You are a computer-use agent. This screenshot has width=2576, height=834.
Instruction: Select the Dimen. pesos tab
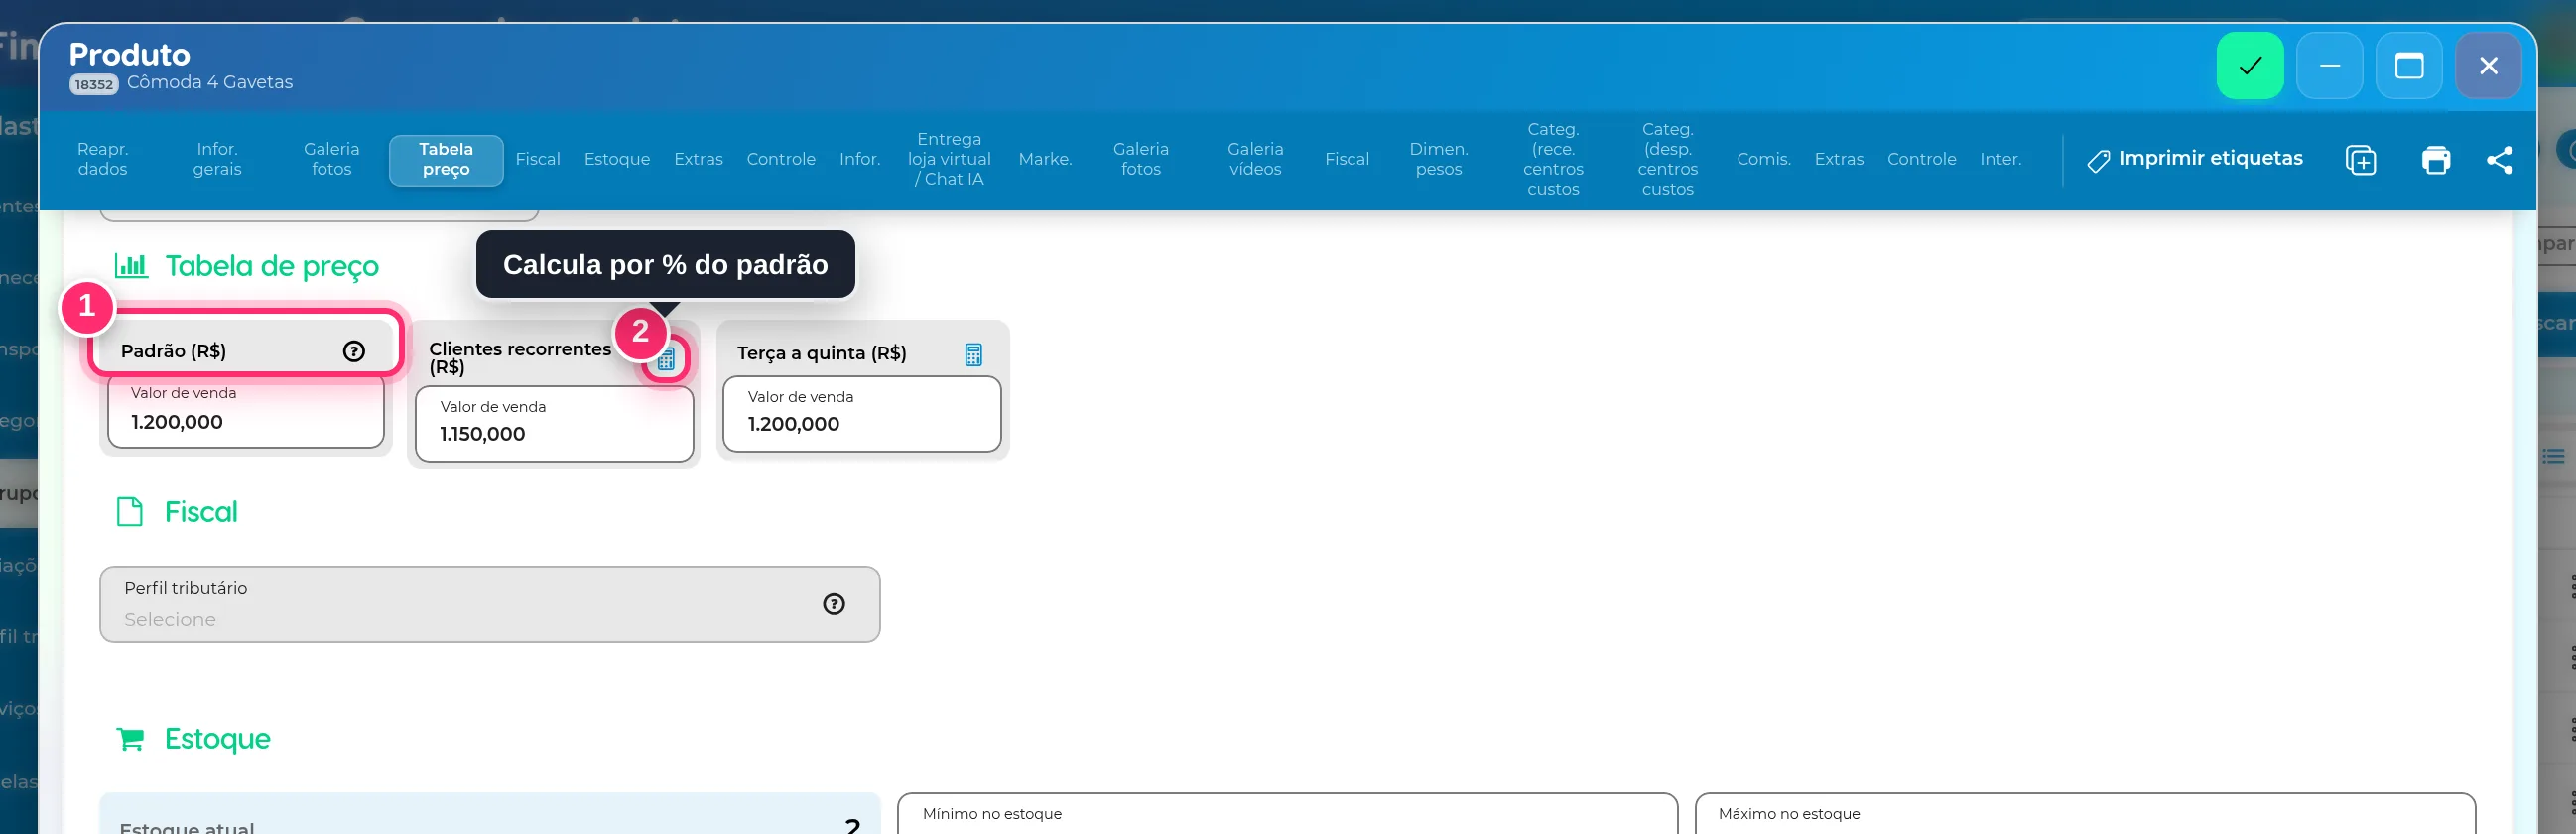click(1438, 159)
